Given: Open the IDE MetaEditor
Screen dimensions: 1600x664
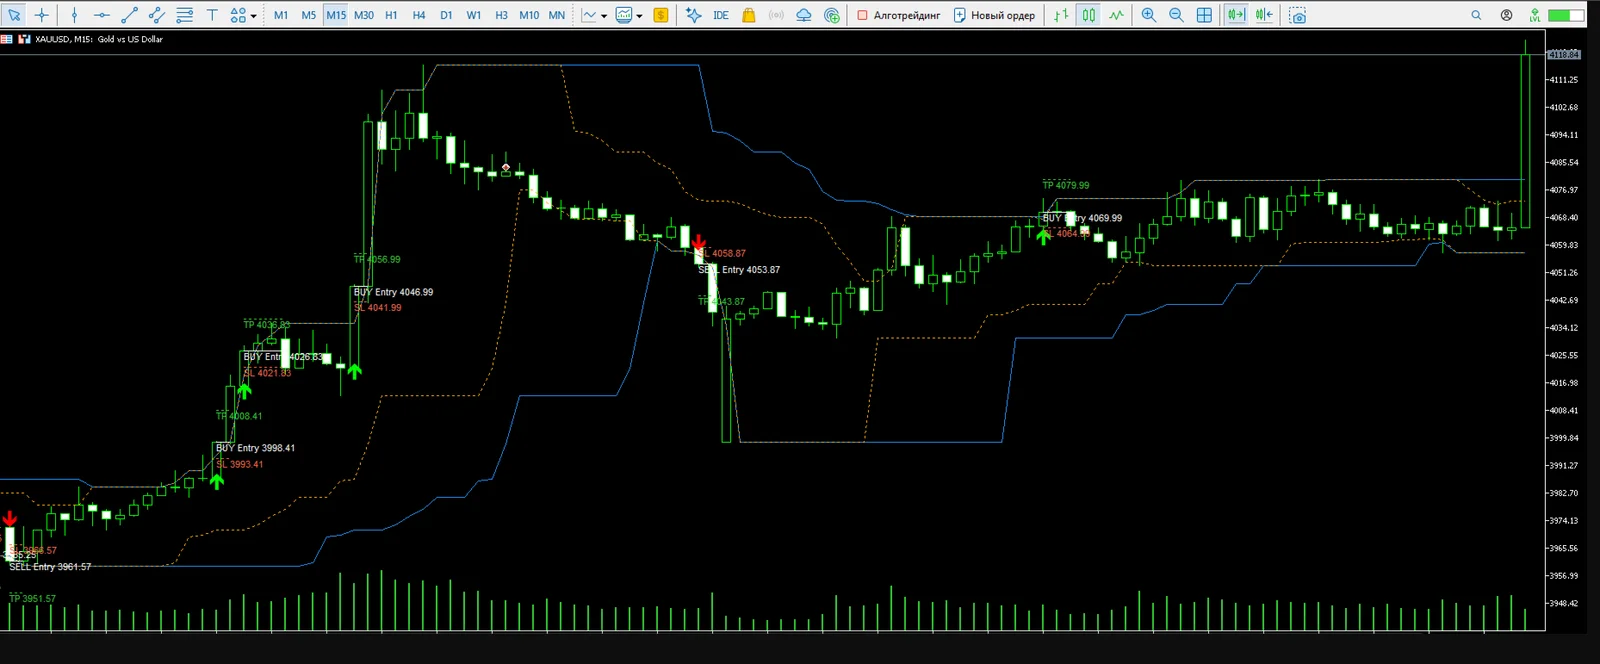Looking at the screenshot, I should tap(721, 15).
